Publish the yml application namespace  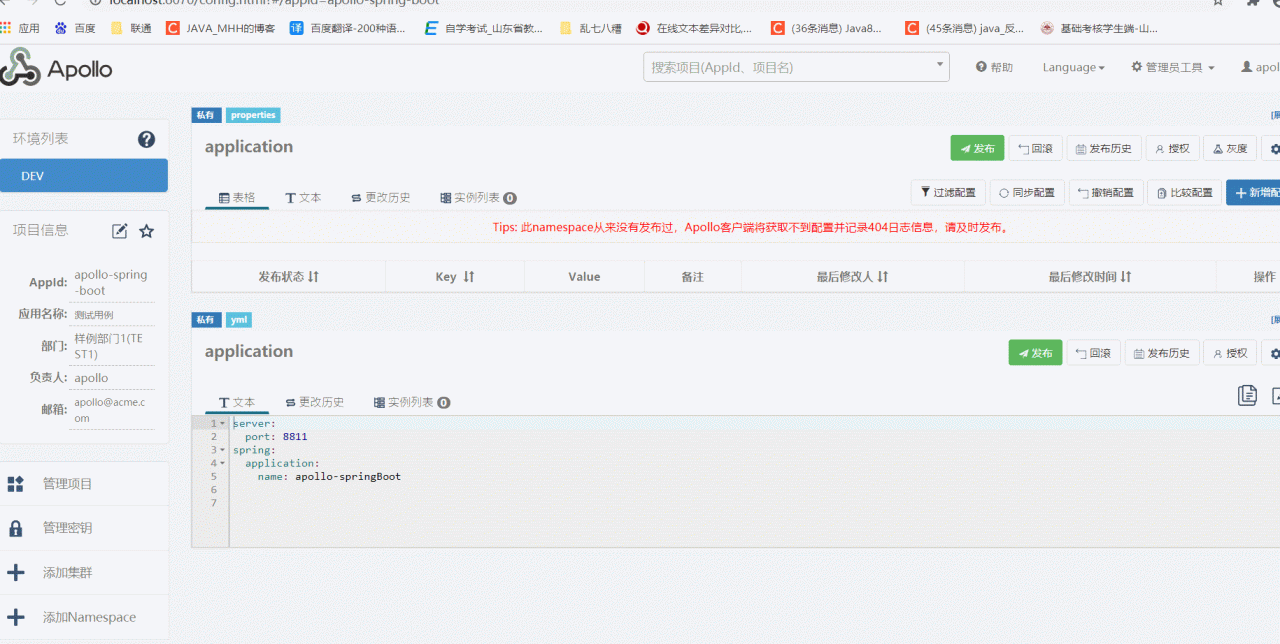coord(1035,352)
